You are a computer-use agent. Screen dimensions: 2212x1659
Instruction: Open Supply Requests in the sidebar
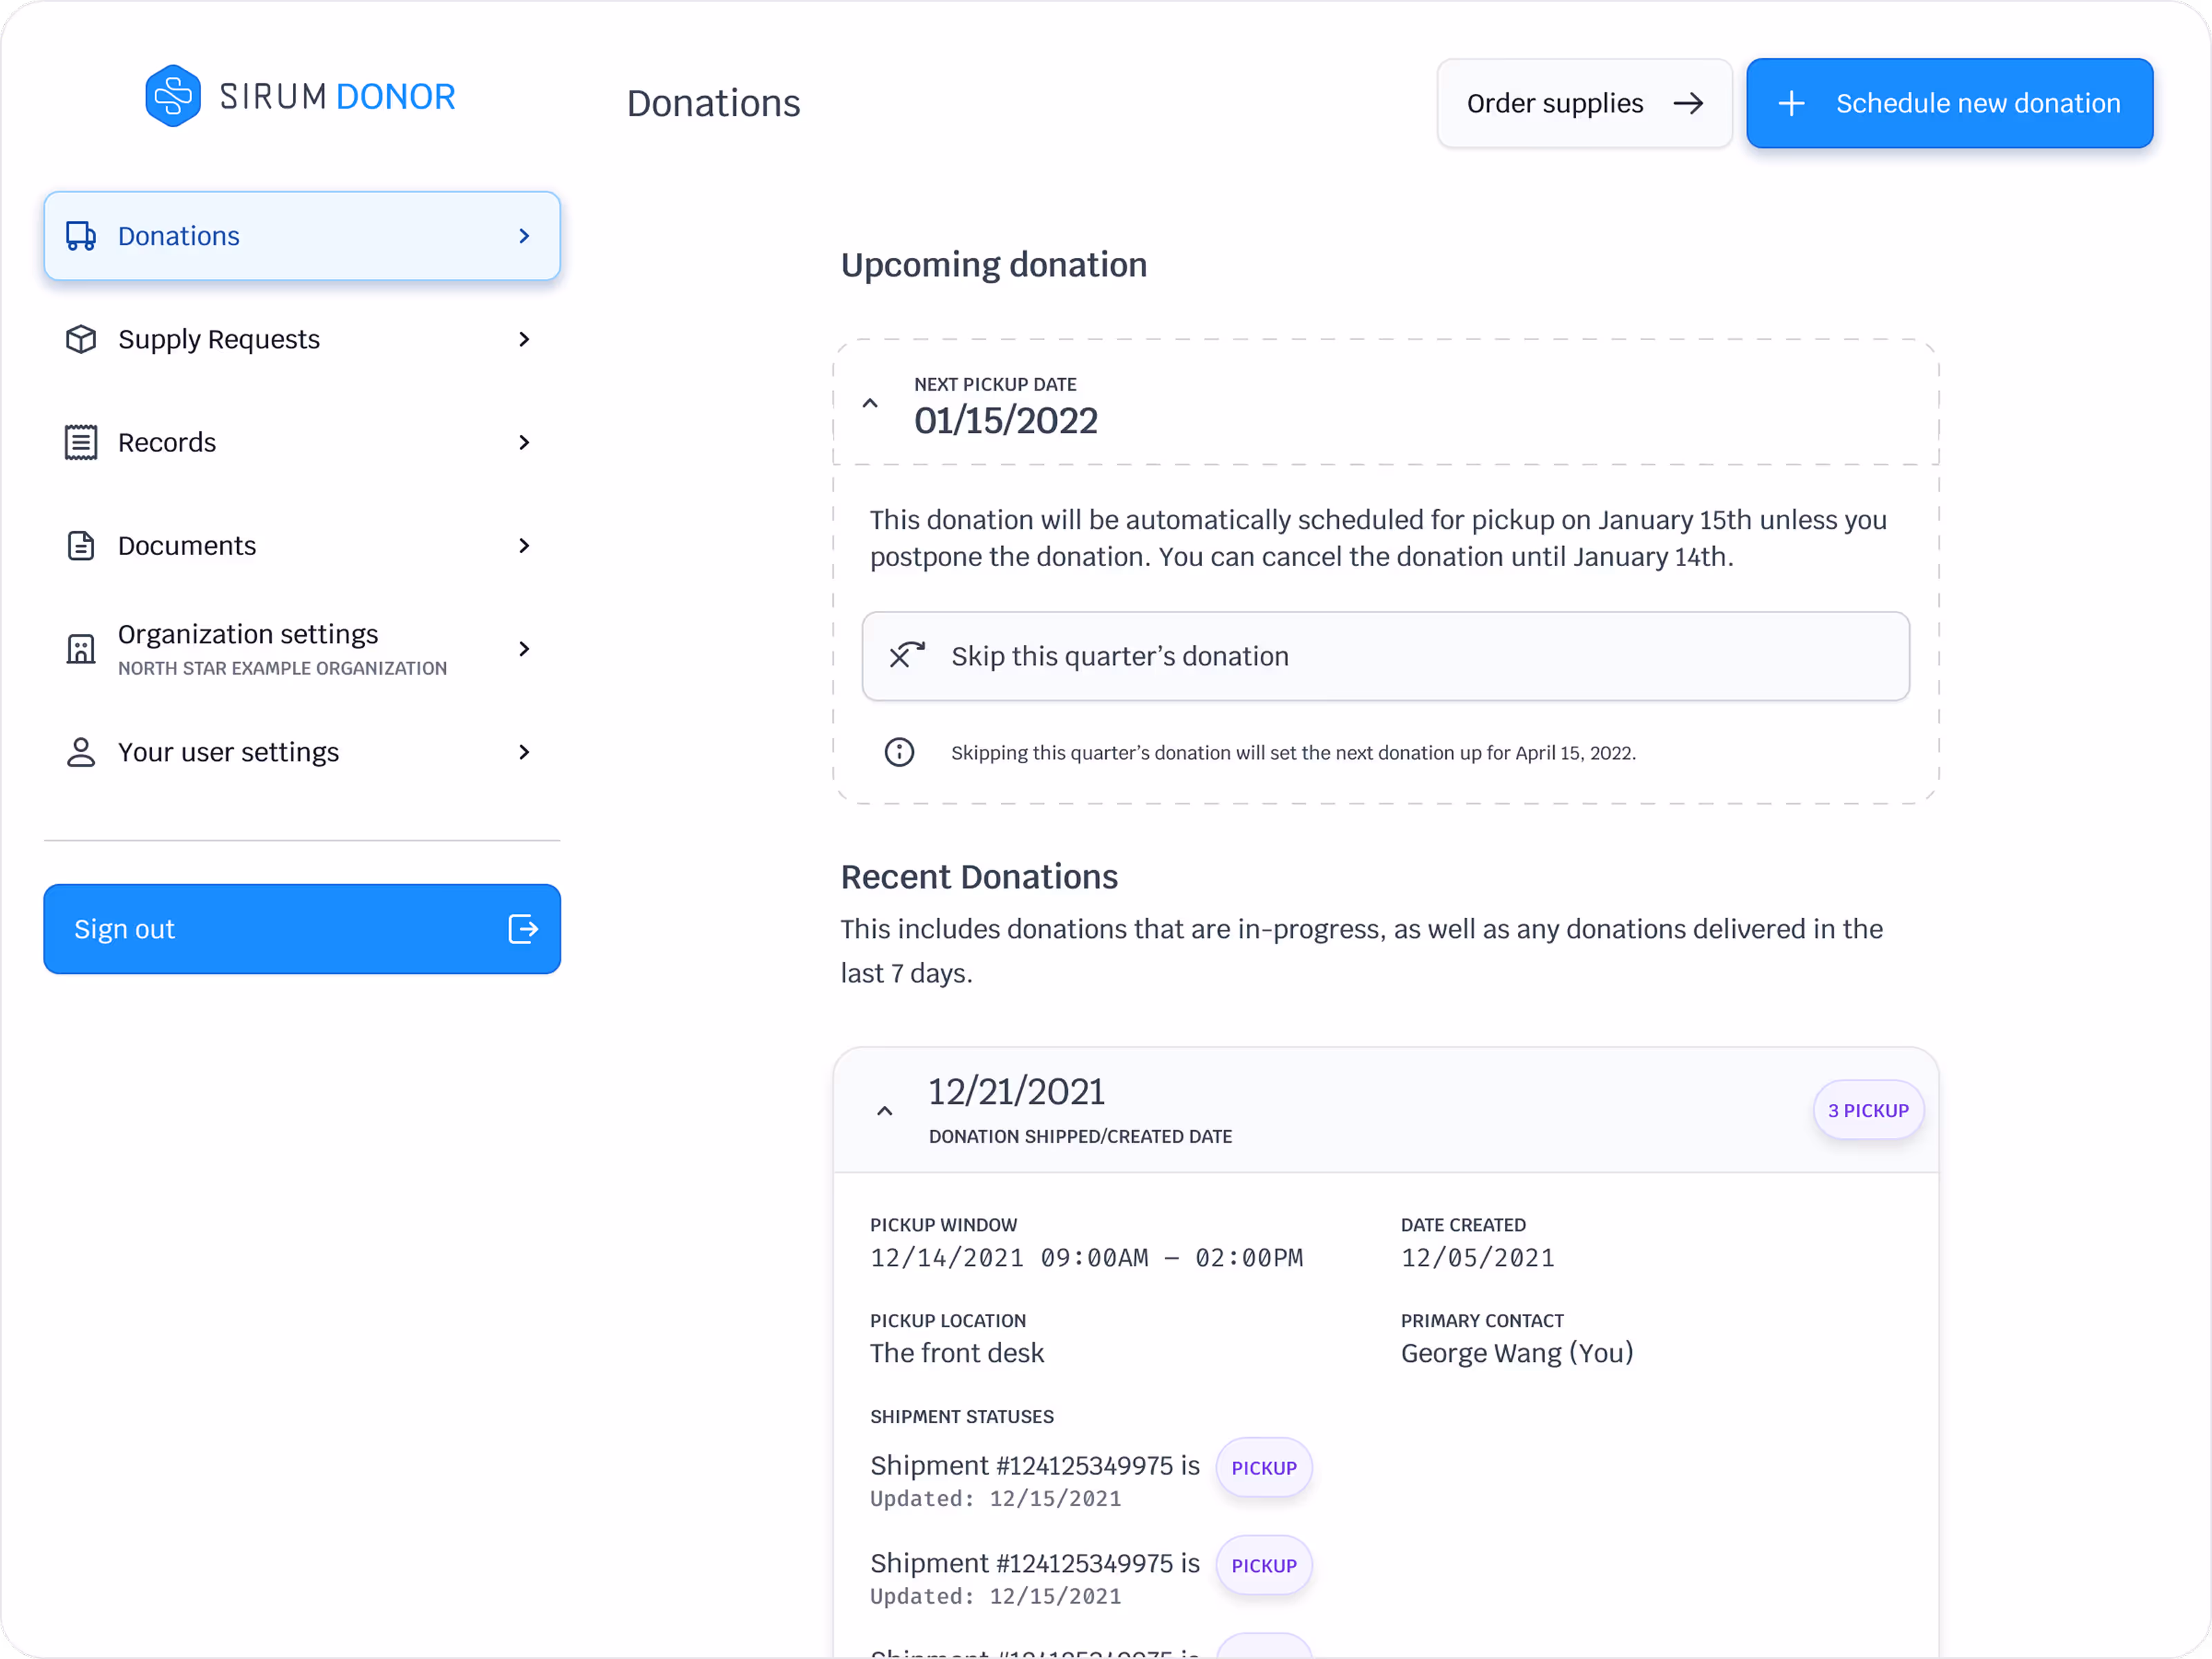(302, 339)
